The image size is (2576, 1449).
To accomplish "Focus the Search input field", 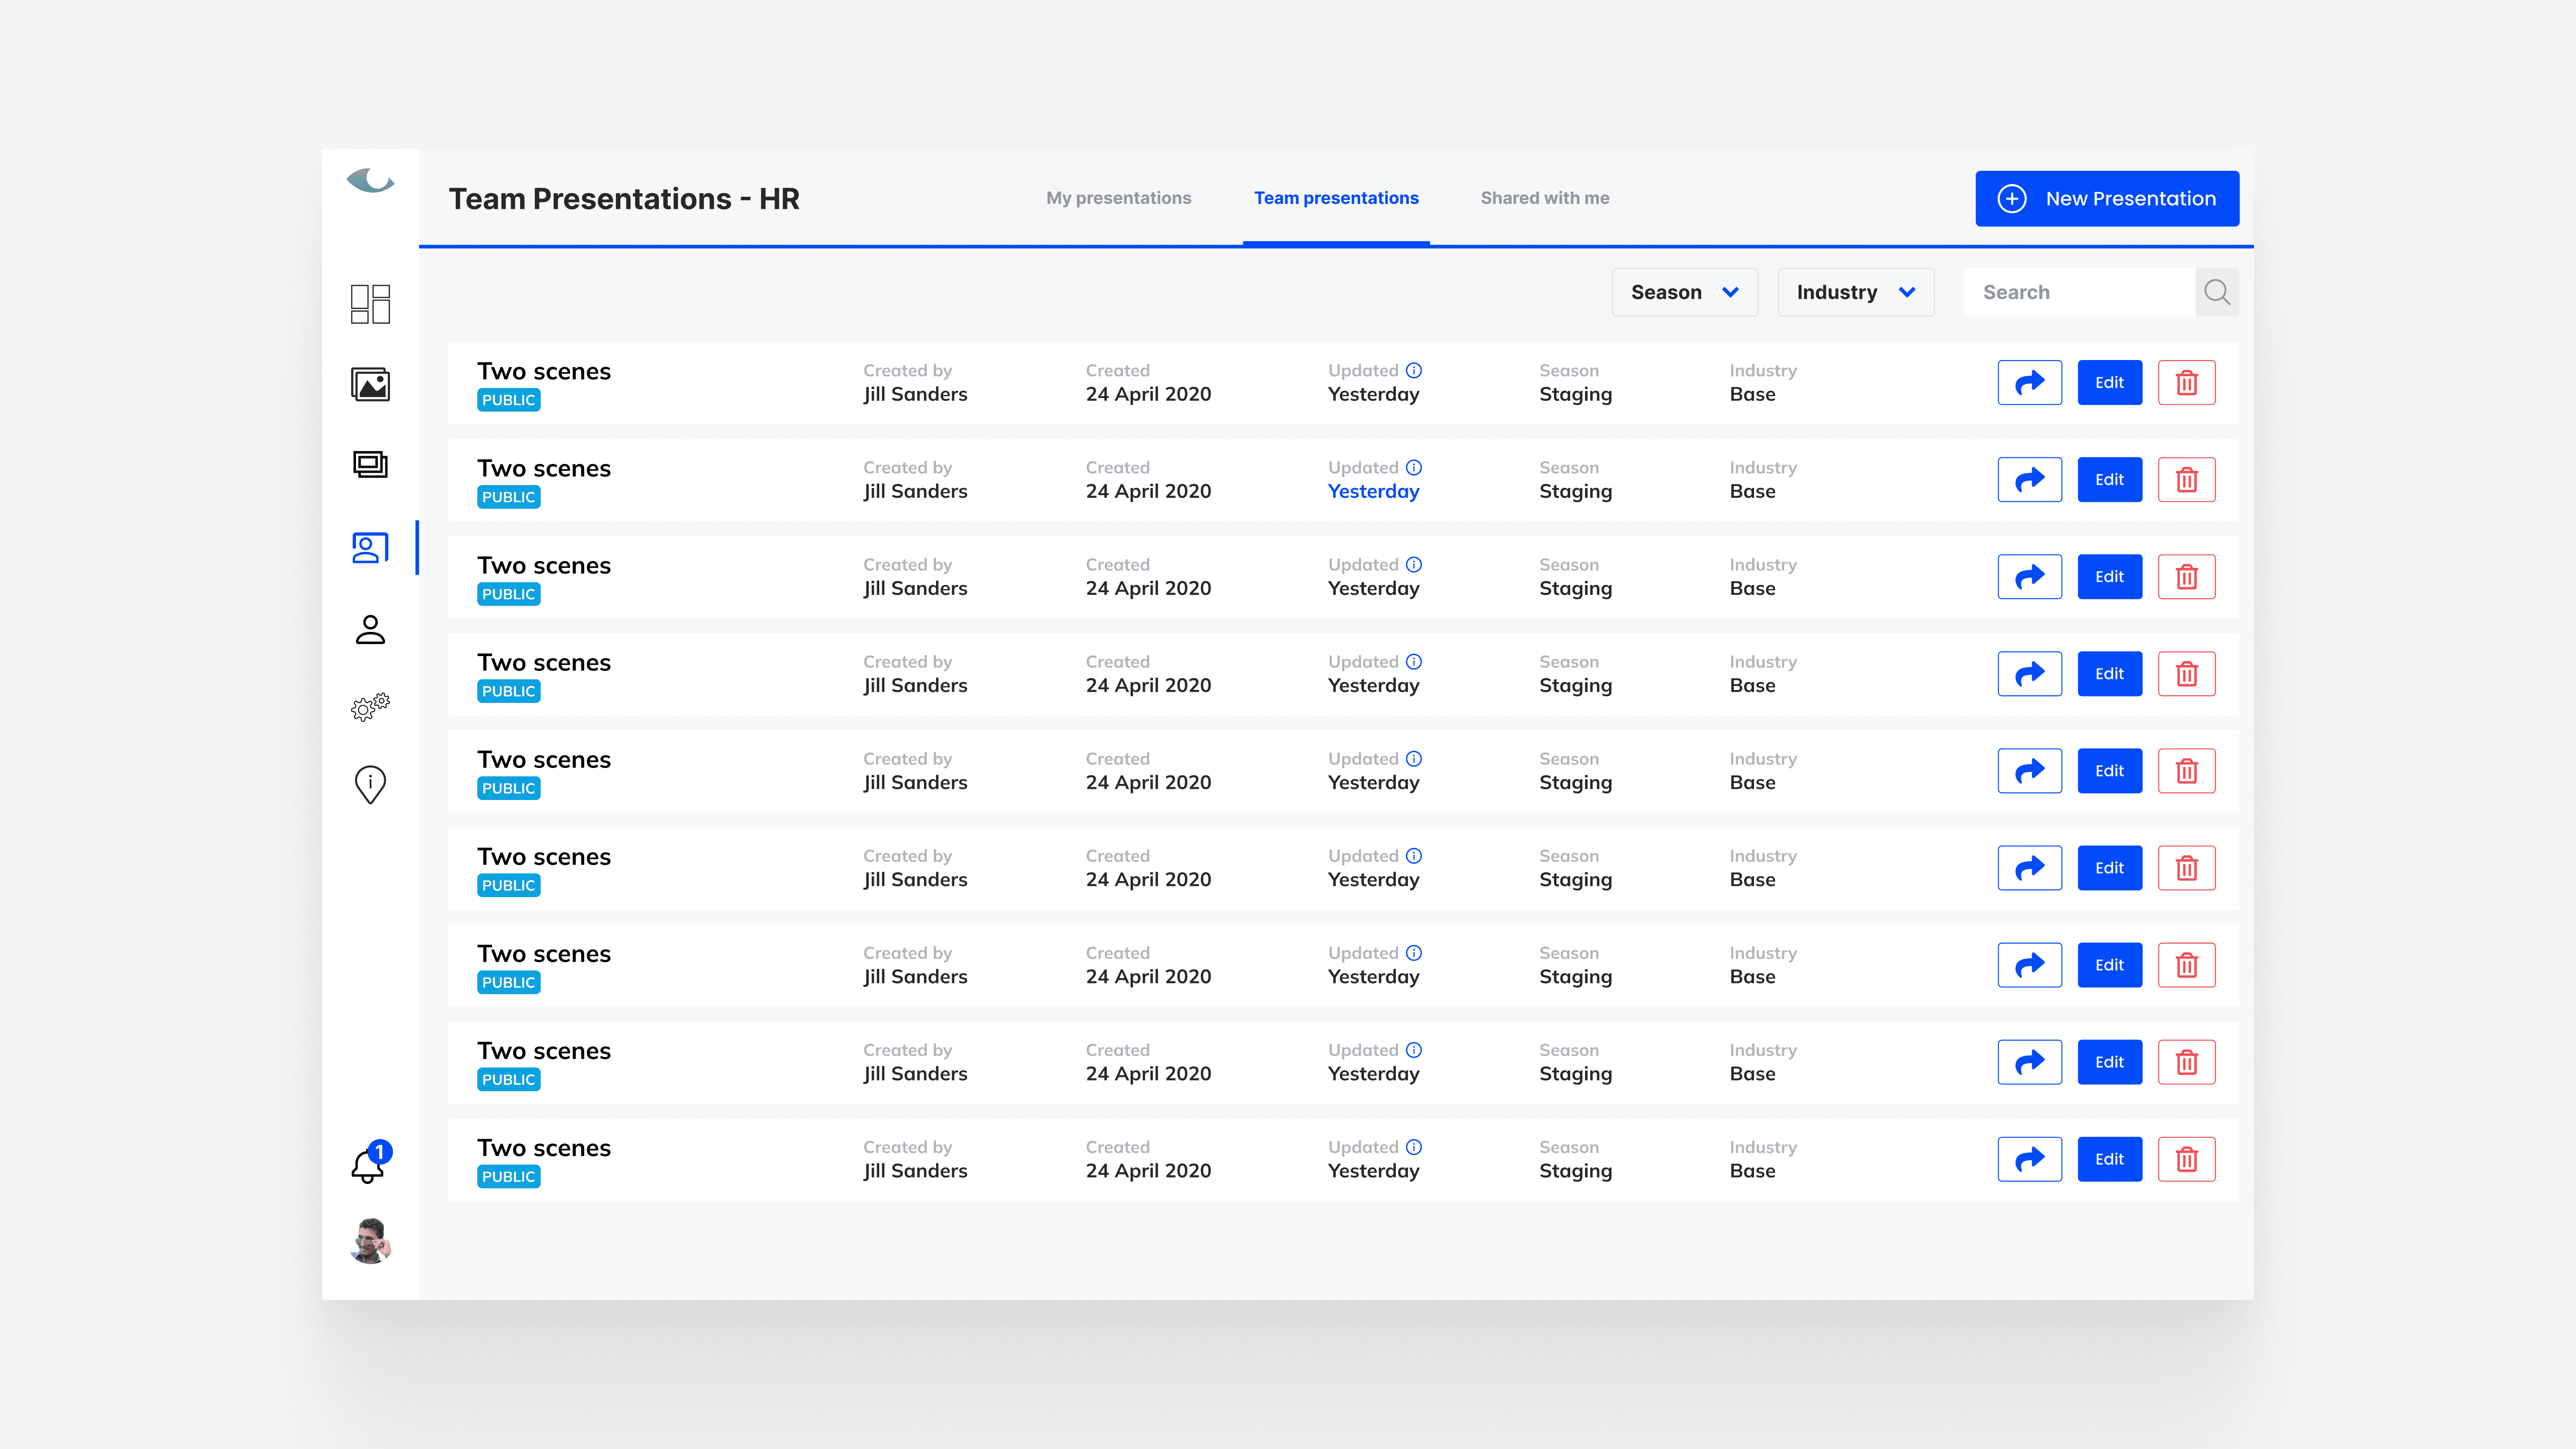I will point(2079,292).
